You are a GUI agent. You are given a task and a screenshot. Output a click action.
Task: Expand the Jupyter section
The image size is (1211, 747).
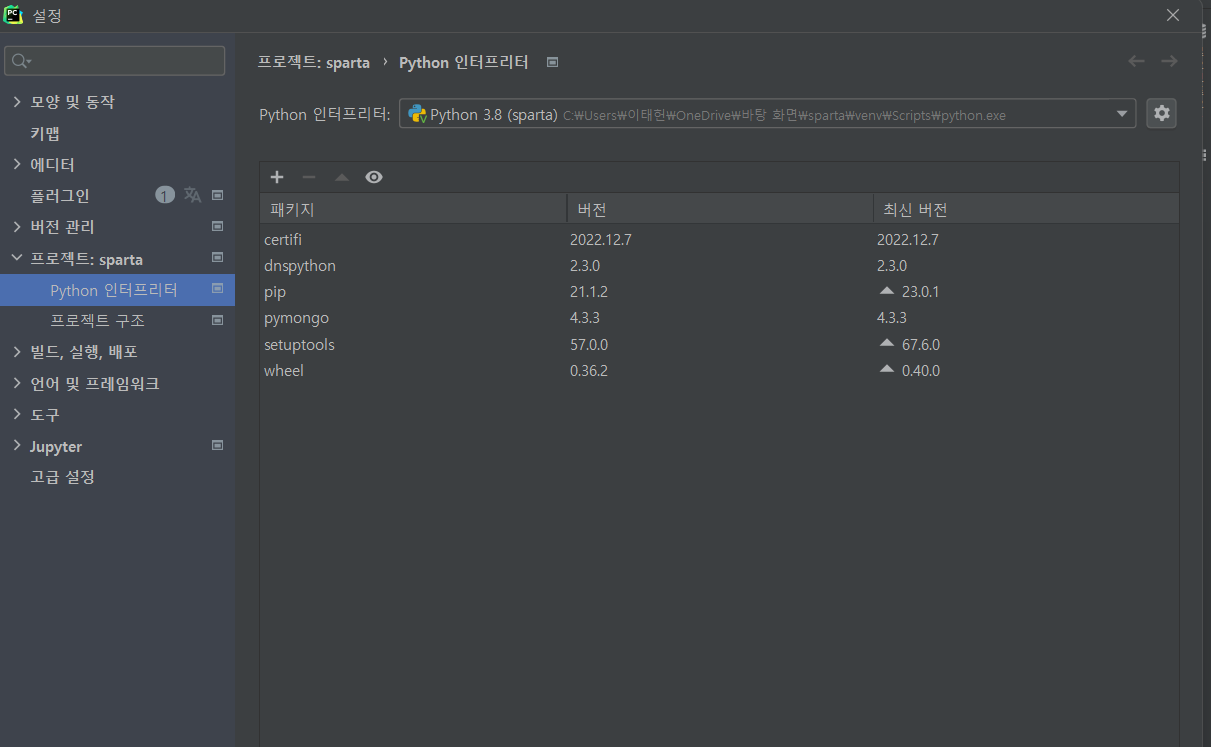[x=16, y=446]
